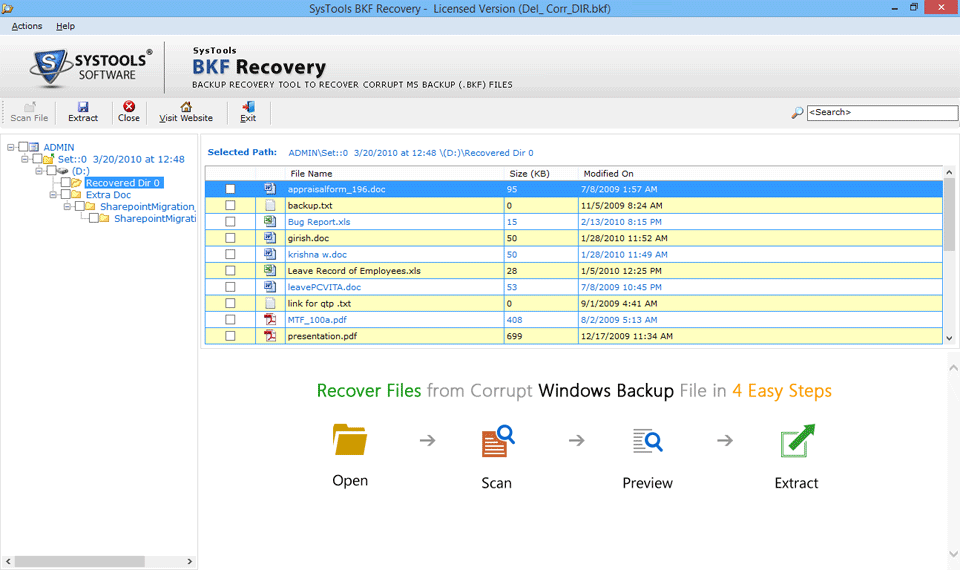960x570 pixels.
Task: Select the Extra Doc tree item
Action: click(x=108, y=195)
